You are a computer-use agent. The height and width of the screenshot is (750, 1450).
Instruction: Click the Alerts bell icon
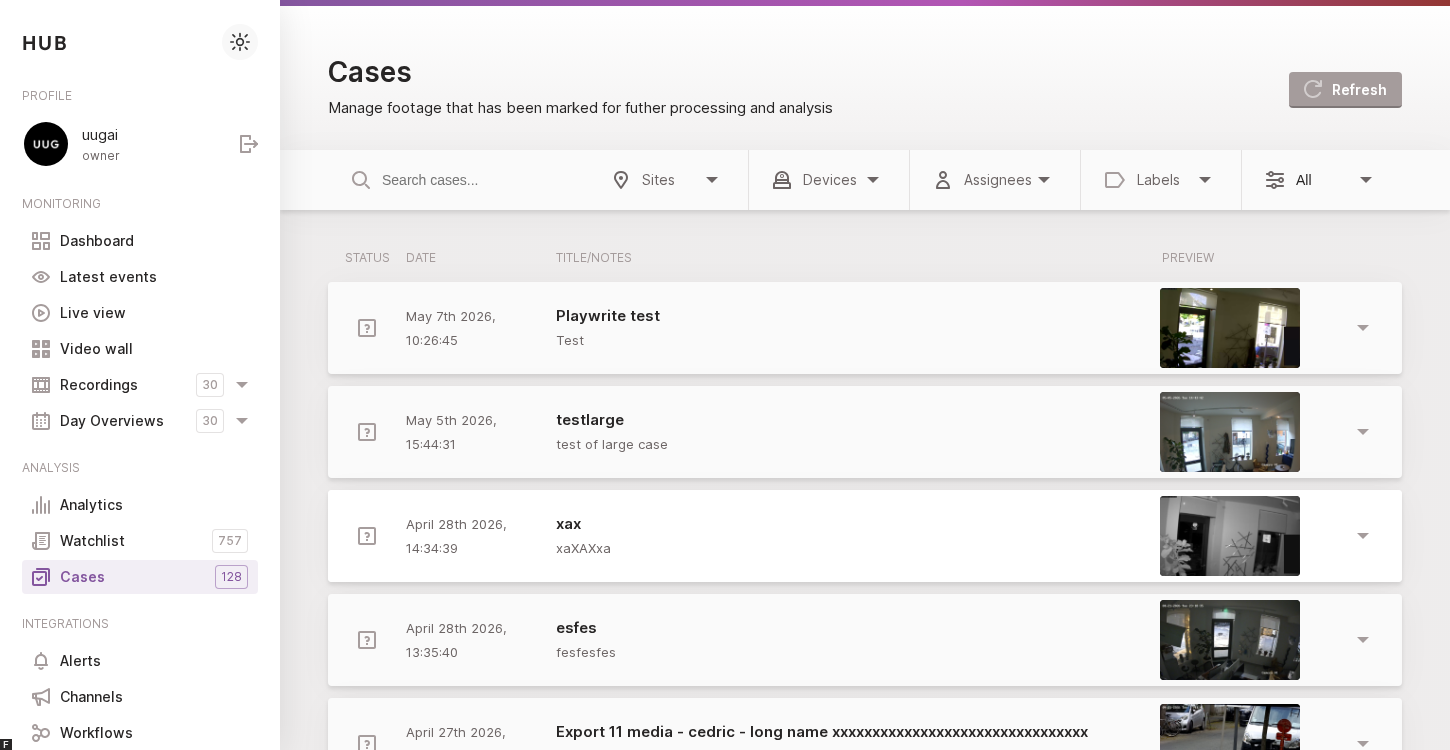tap(41, 661)
